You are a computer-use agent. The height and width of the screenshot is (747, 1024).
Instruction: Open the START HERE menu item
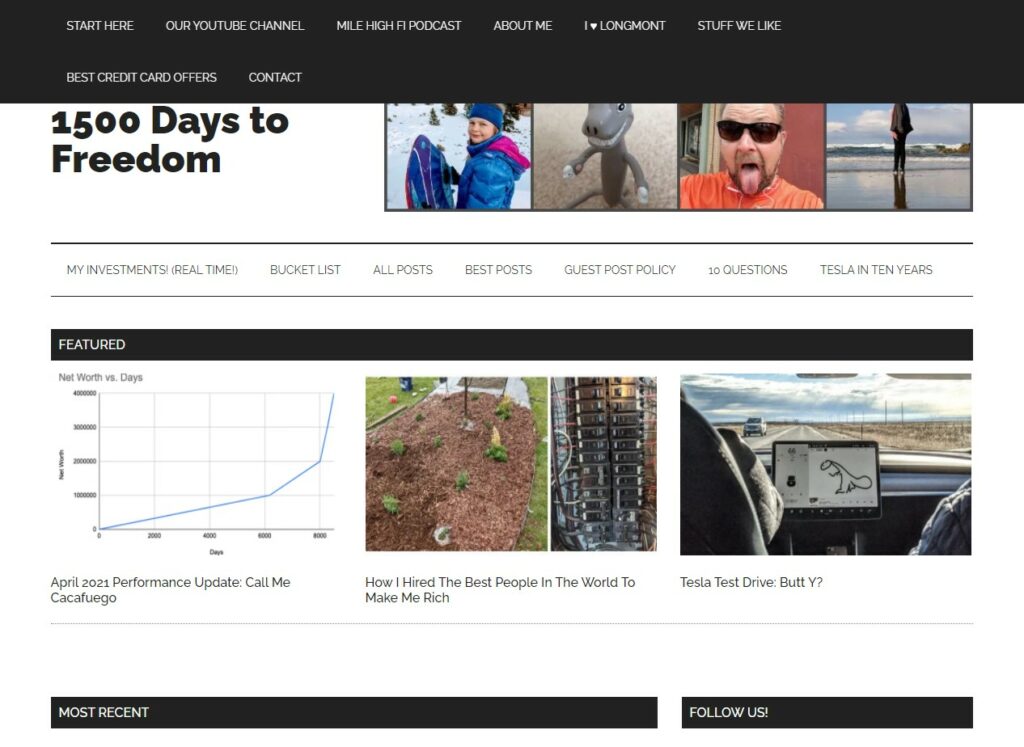[99, 25]
